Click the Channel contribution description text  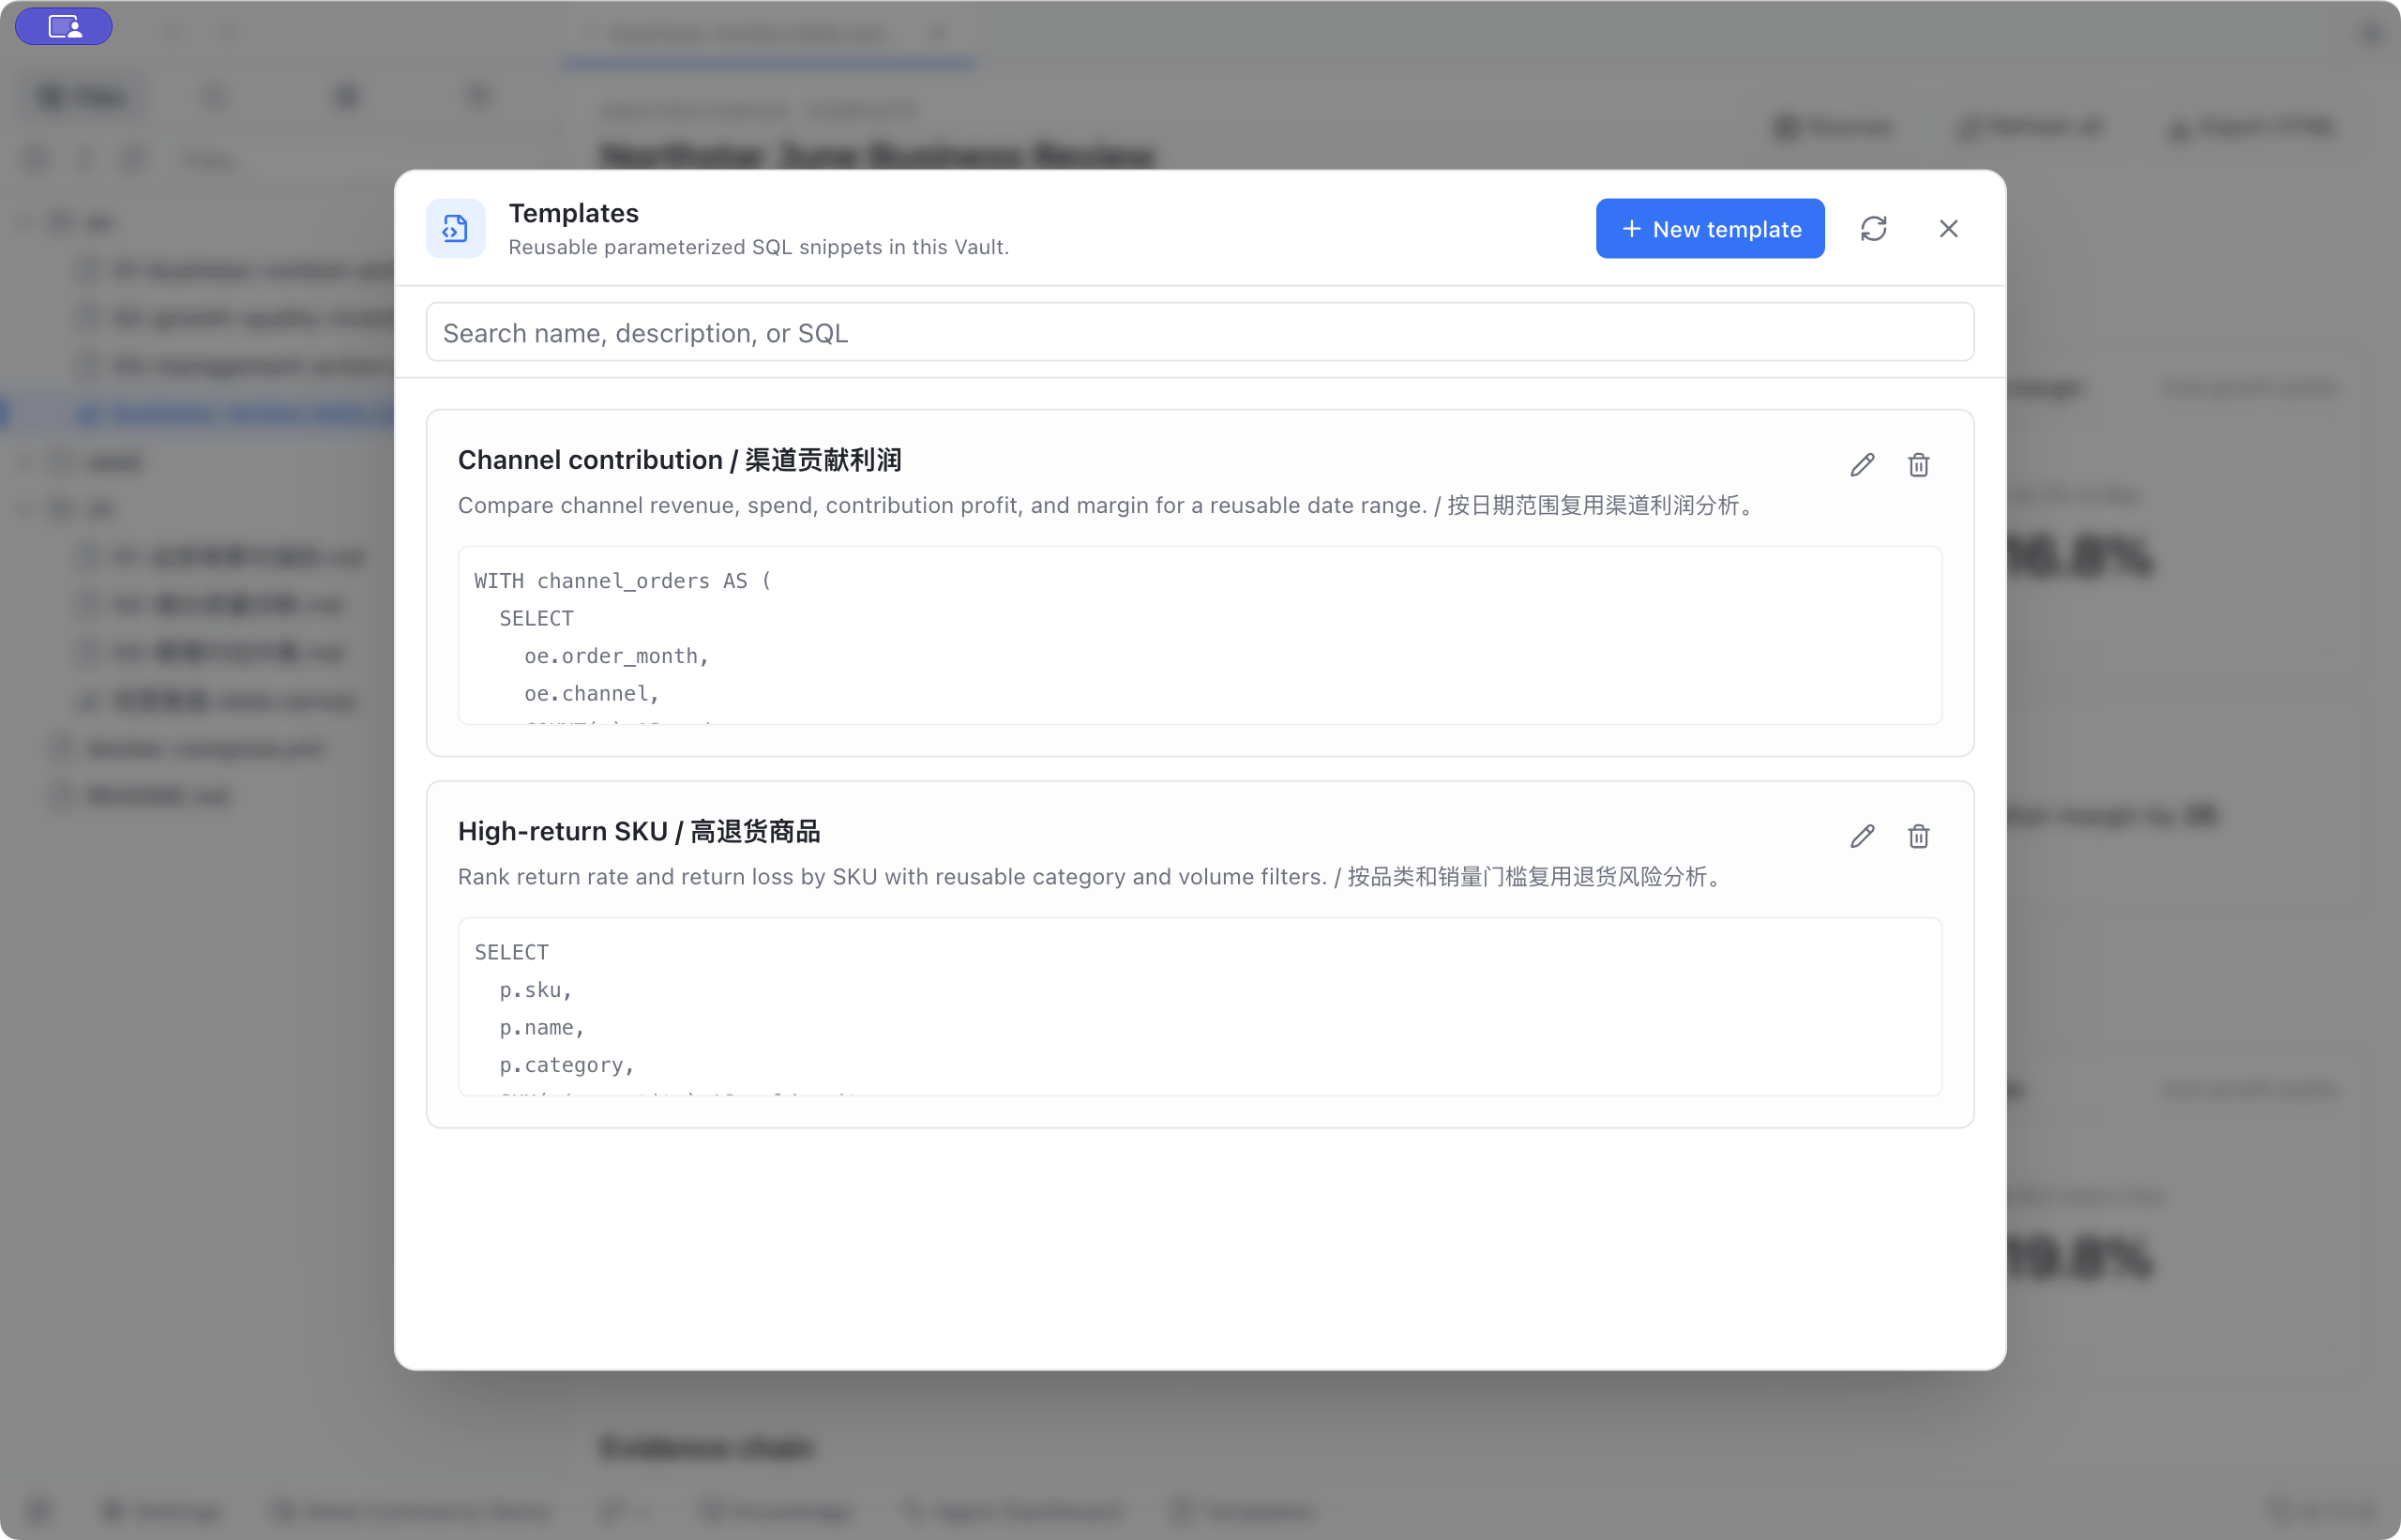click(1108, 505)
